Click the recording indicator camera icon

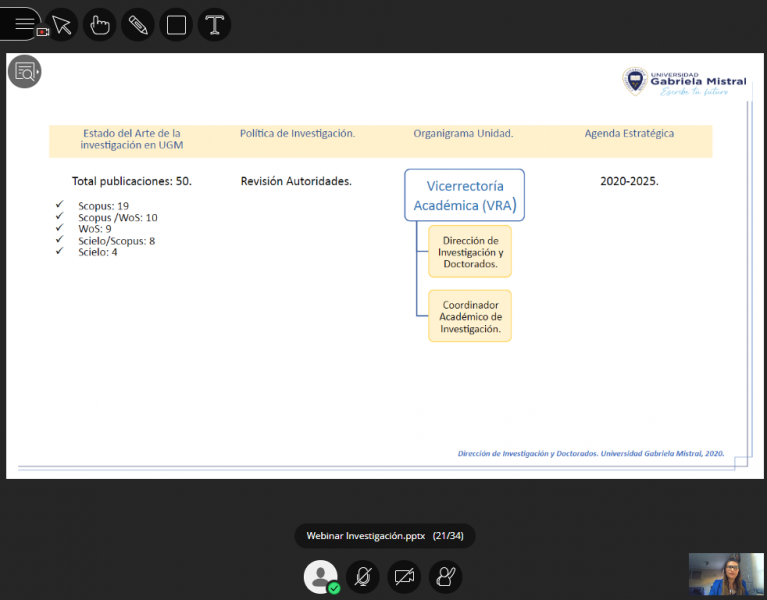[x=43, y=32]
